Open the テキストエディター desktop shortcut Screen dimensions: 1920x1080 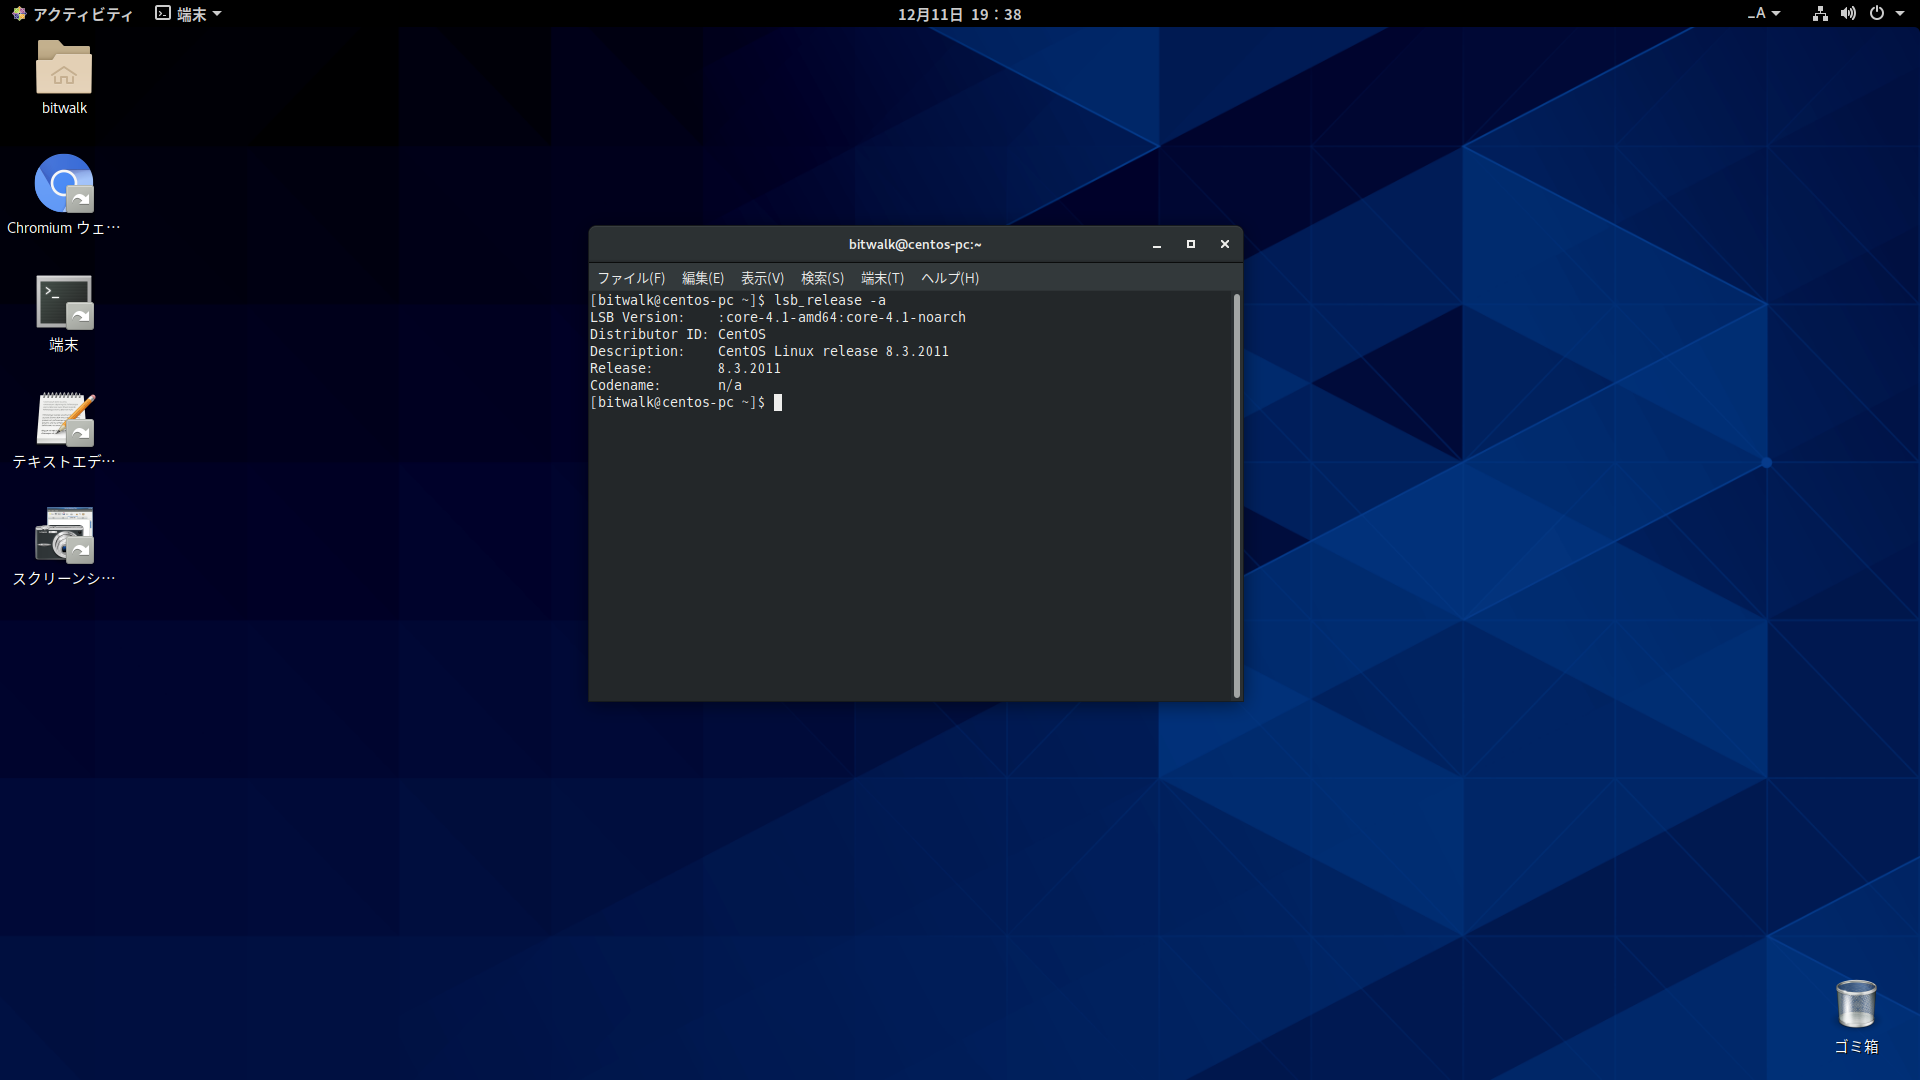(x=64, y=419)
